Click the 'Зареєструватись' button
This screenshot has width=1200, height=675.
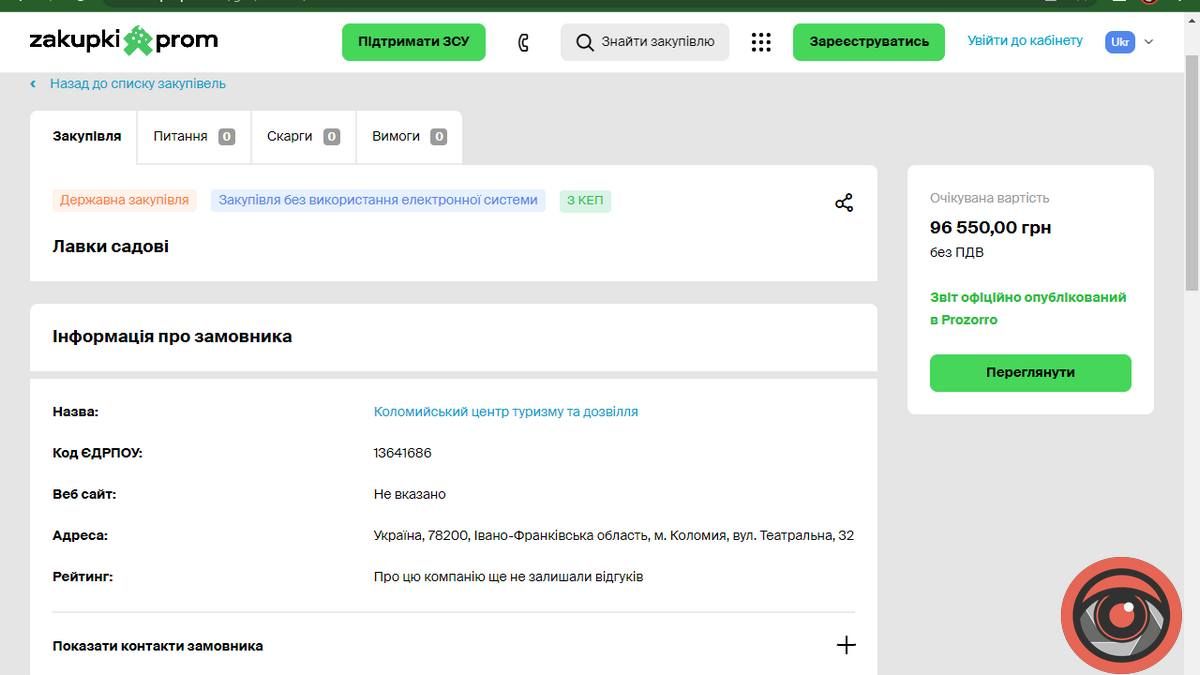click(x=868, y=42)
